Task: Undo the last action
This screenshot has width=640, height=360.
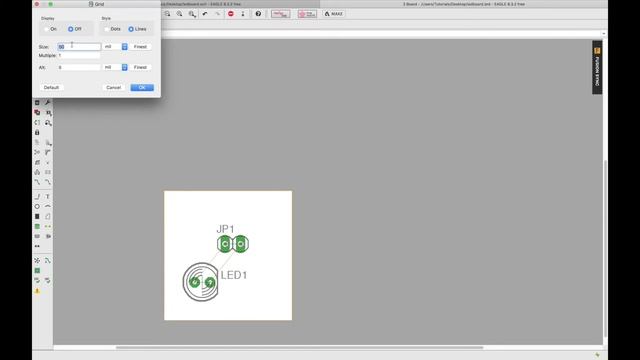Action: click(x=205, y=14)
